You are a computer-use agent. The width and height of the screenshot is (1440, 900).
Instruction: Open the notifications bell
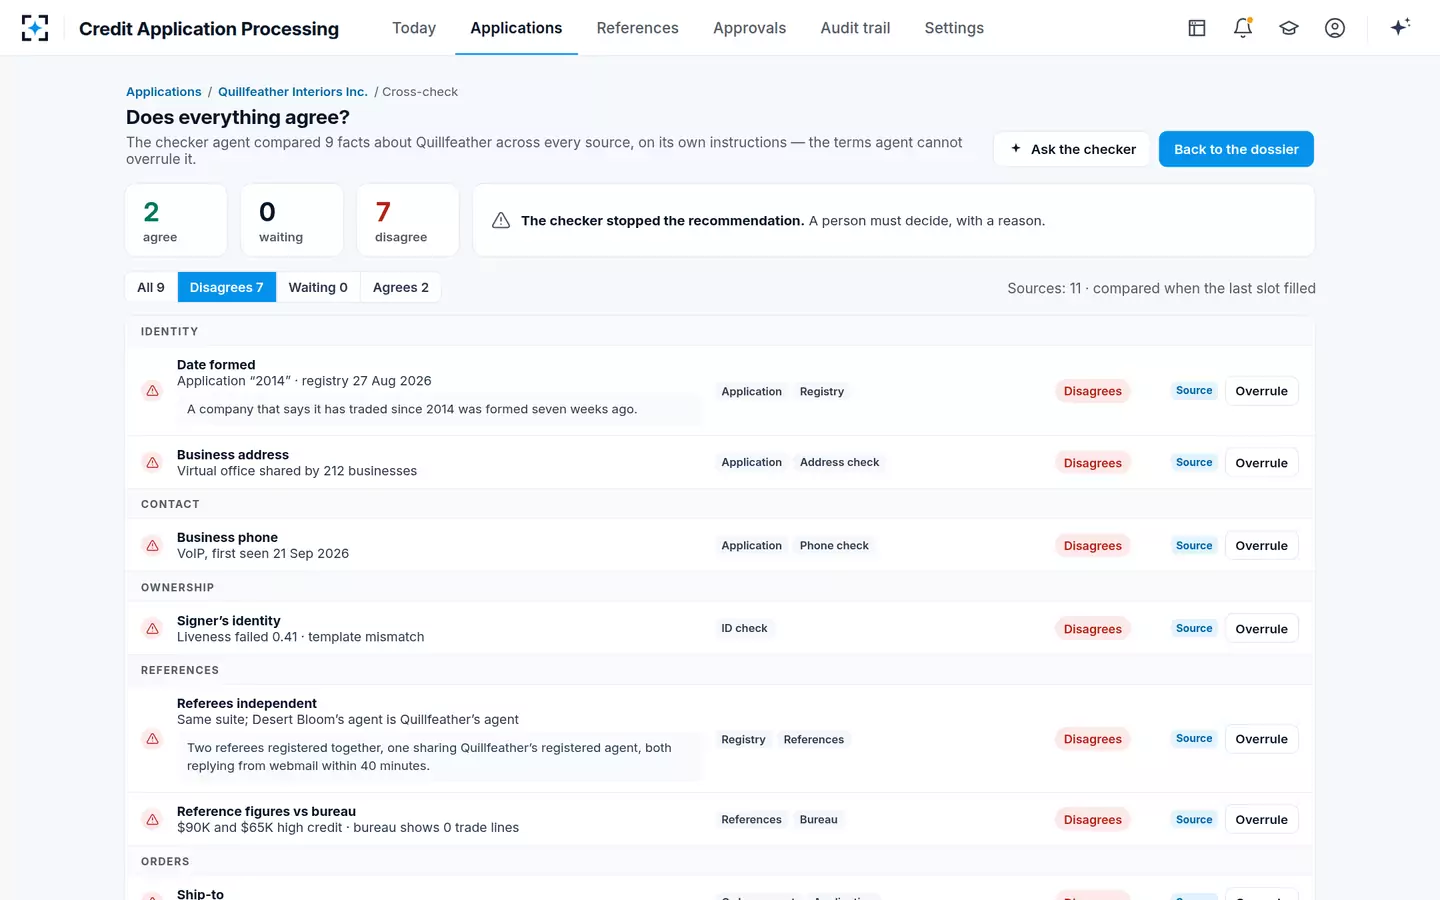coord(1243,28)
